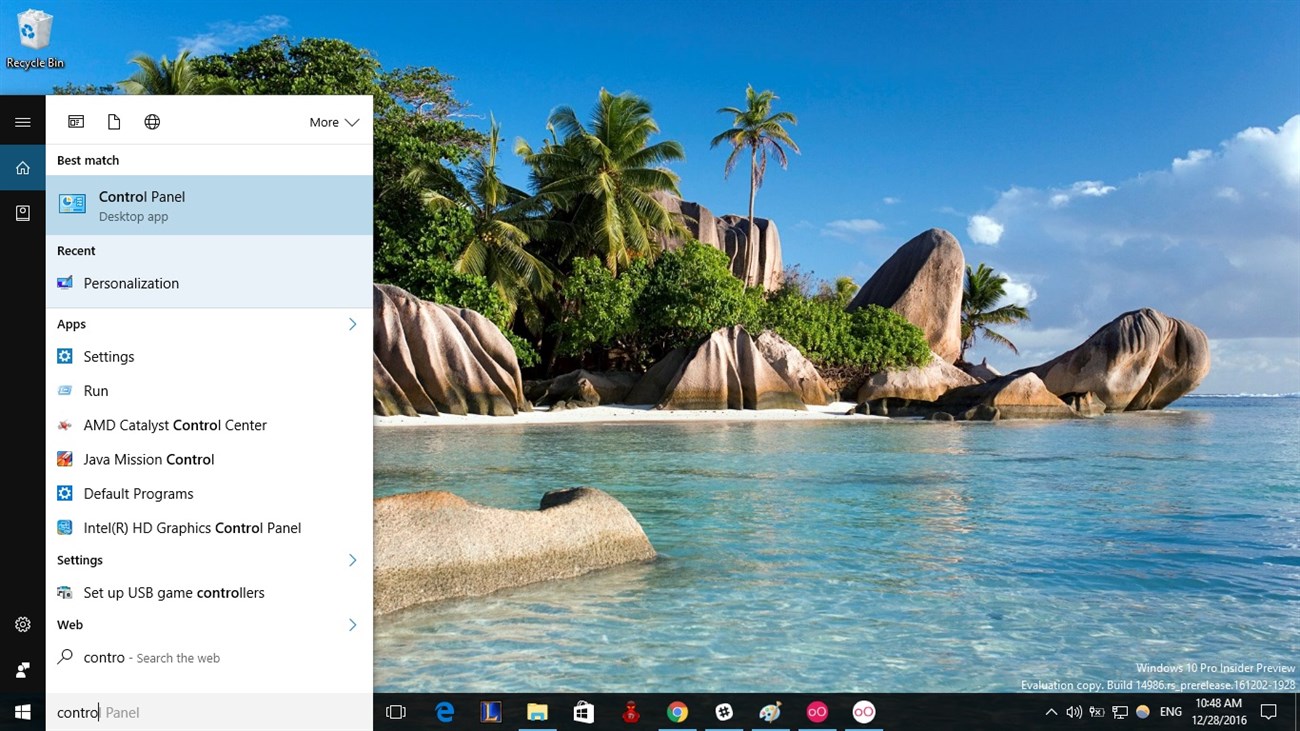
Task: Open File Explorer from taskbar
Action: (537, 712)
